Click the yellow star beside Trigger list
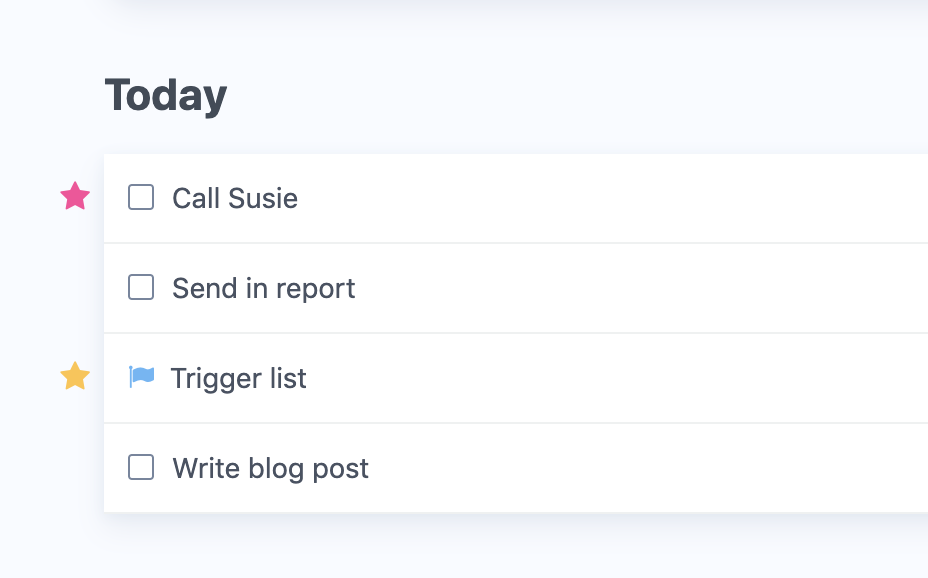928x578 pixels. pos(75,376)
